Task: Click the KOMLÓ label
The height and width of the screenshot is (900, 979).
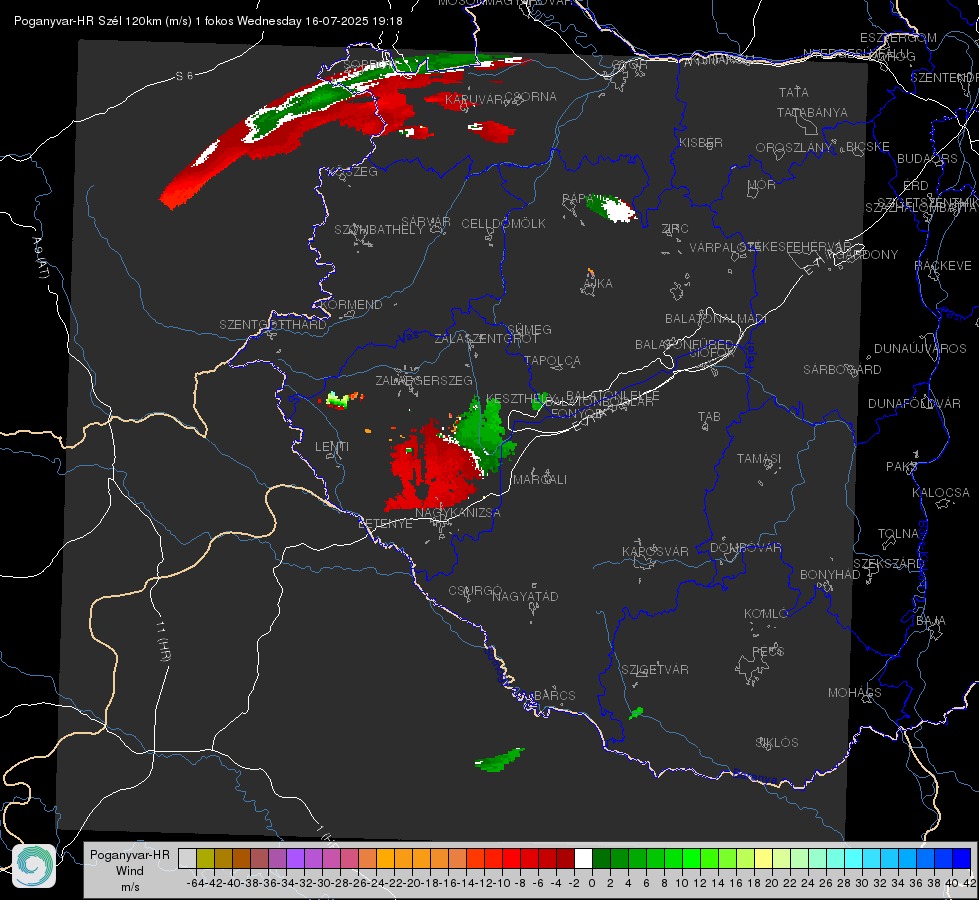Action: (x=766, y=614)
